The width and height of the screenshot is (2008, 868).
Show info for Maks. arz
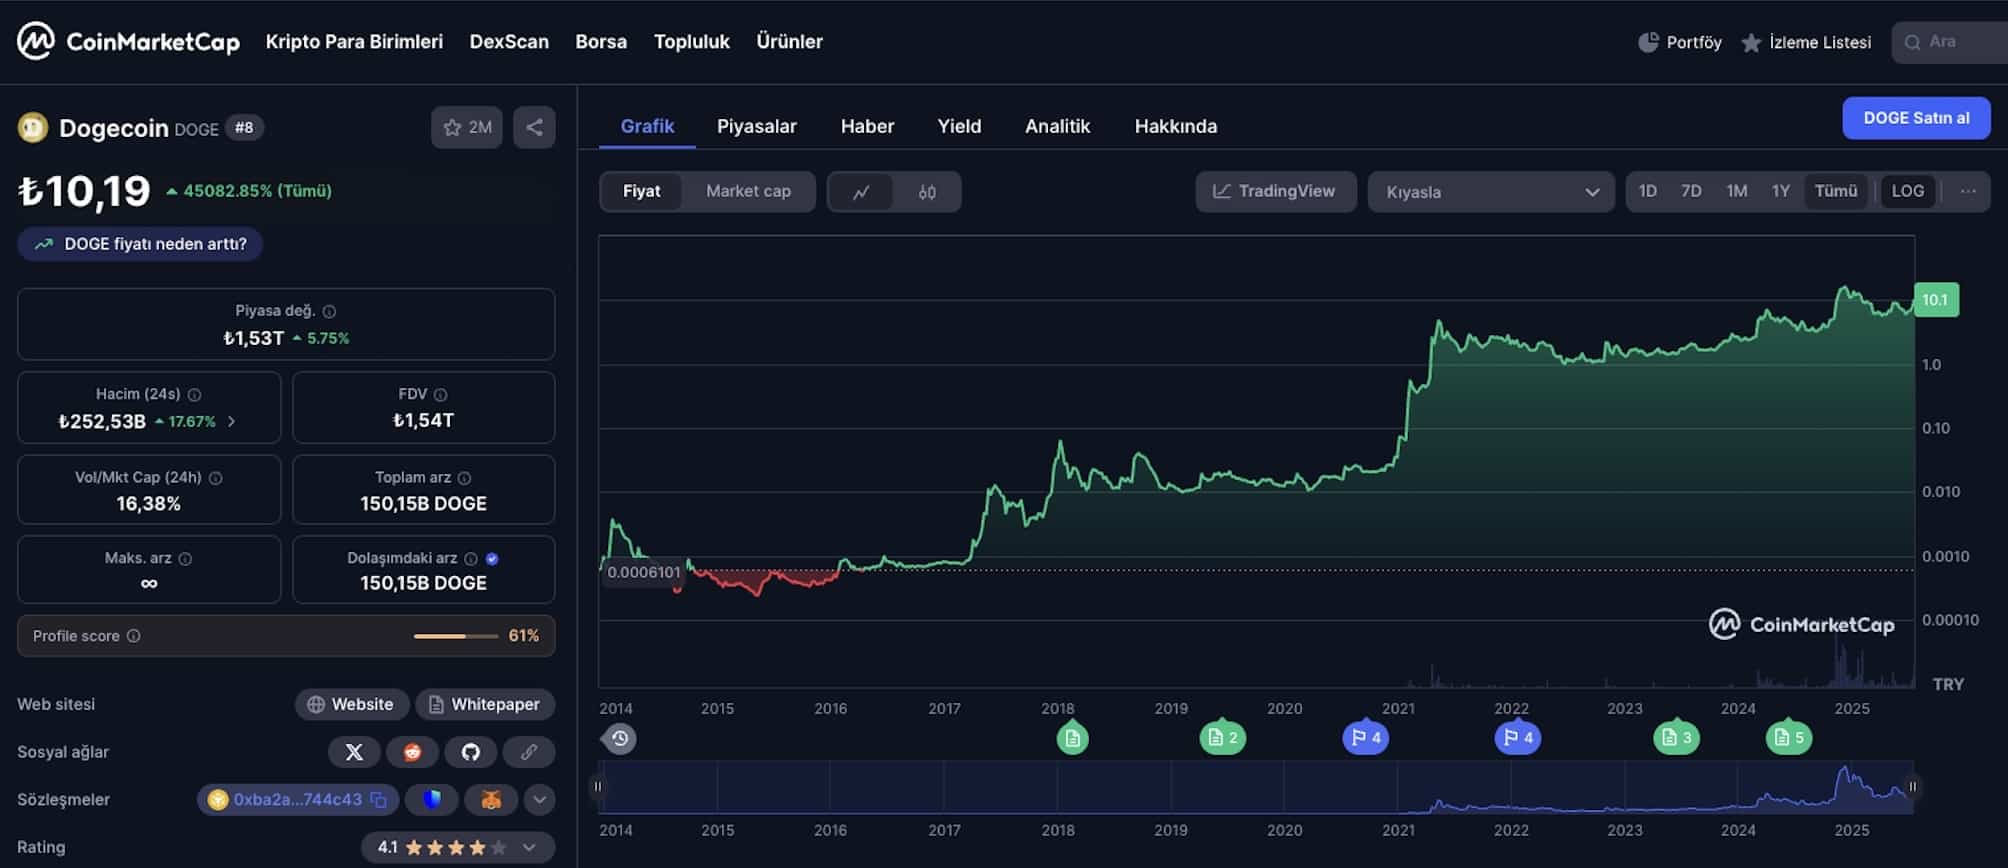[x=185, y=559]
